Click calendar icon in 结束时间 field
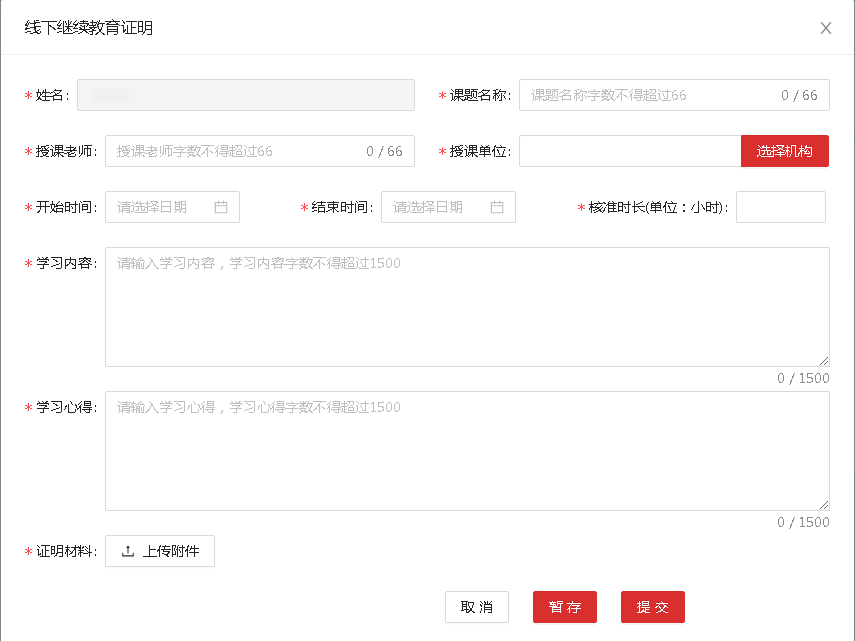Viewport: 855px width, 641px height. 497,207
